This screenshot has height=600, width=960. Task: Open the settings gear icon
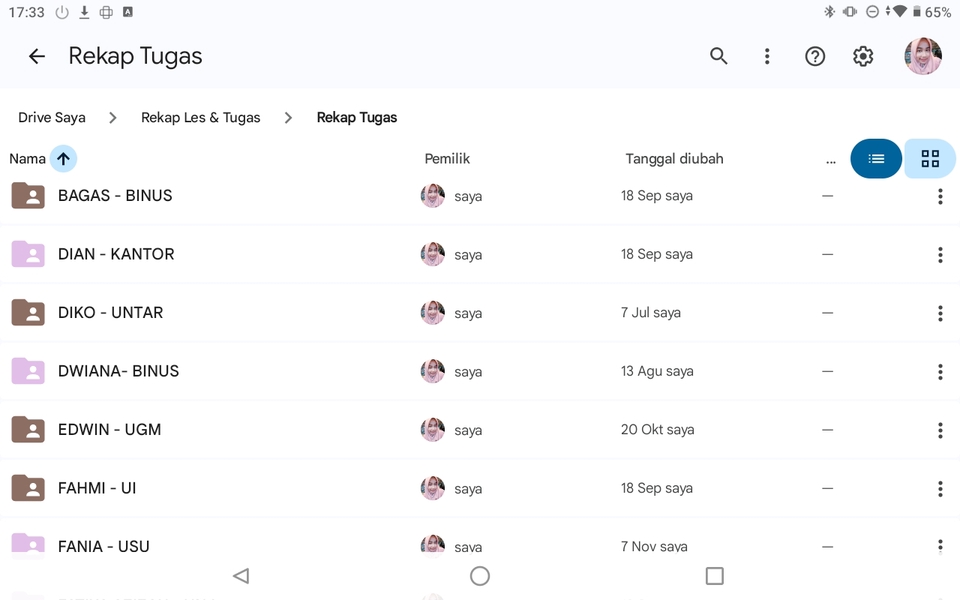coord(863,56)
